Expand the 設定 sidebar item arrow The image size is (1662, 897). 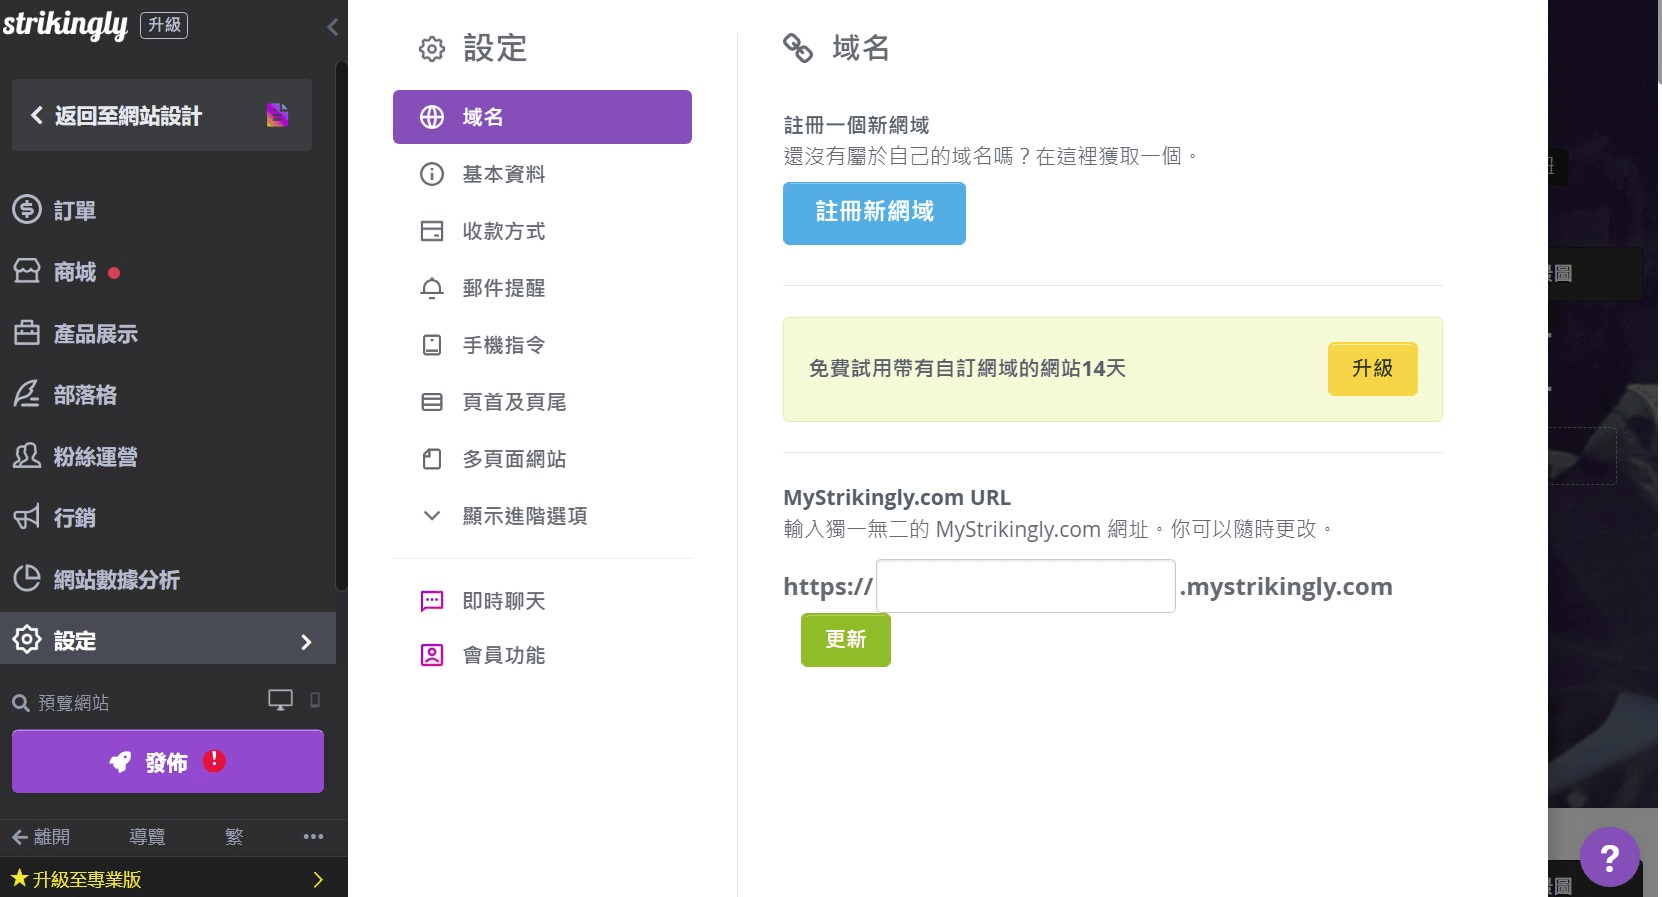point(306,641)
